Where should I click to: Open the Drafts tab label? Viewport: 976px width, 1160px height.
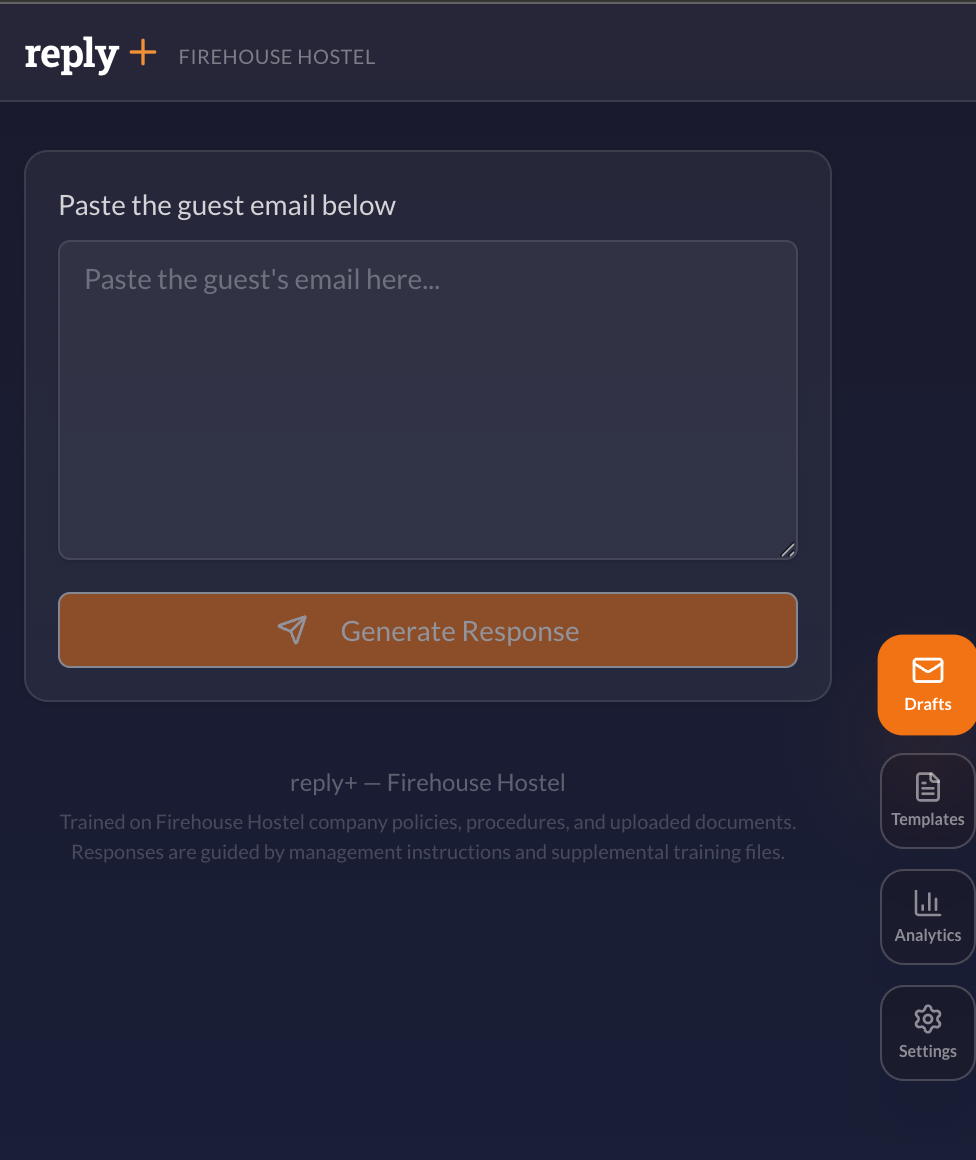(x=928, y=704)
